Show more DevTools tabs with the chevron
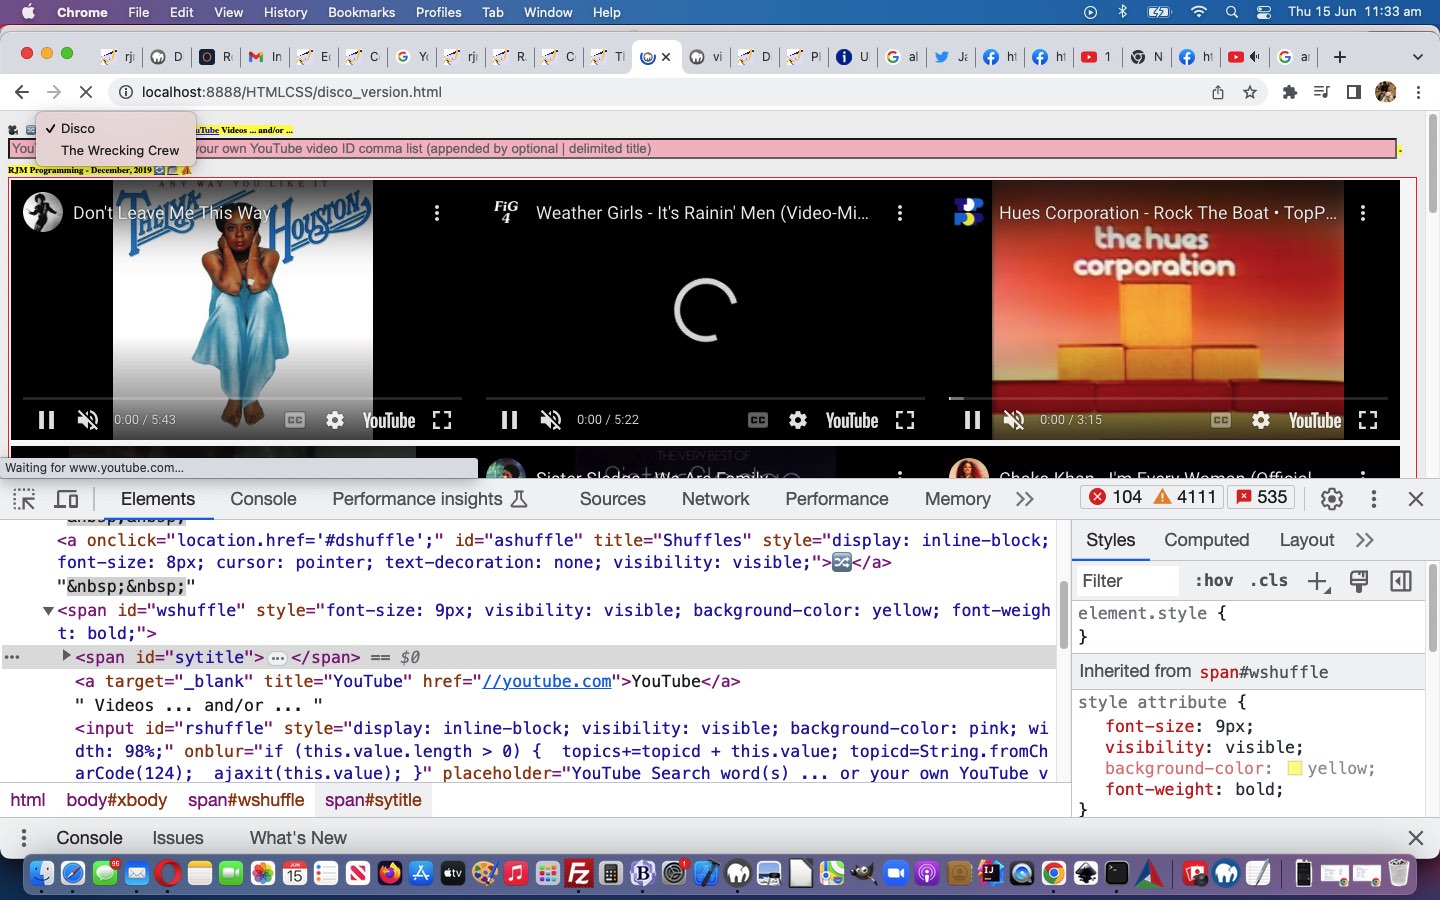 [1024, 499]
